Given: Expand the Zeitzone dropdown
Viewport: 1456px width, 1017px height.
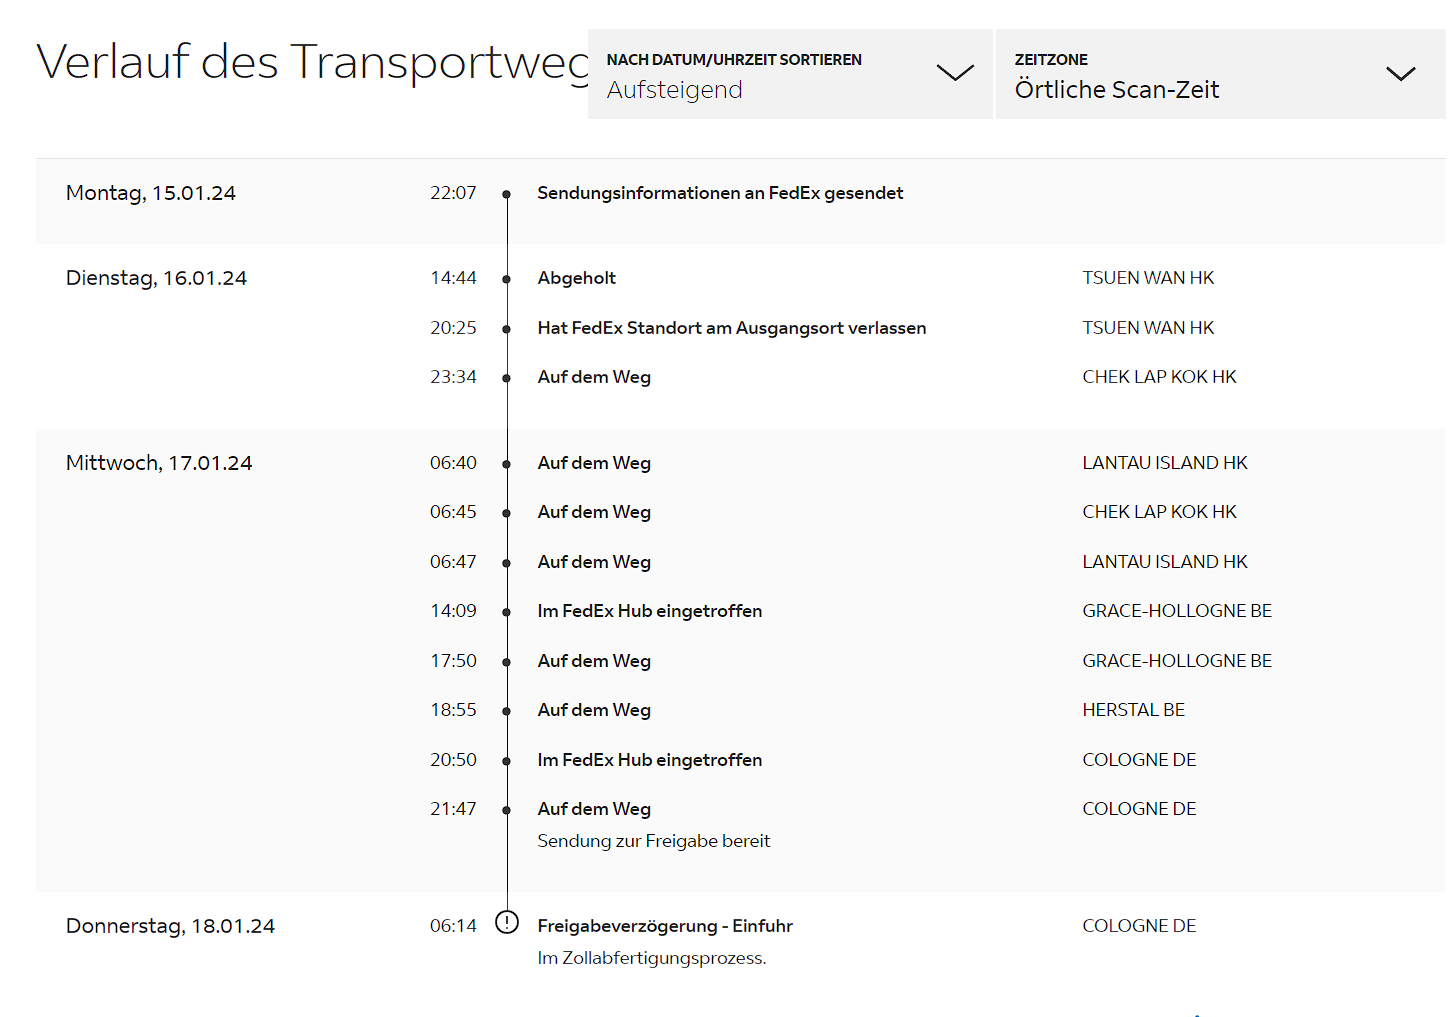Looking at the screenshot, I should pos(1219,75).
